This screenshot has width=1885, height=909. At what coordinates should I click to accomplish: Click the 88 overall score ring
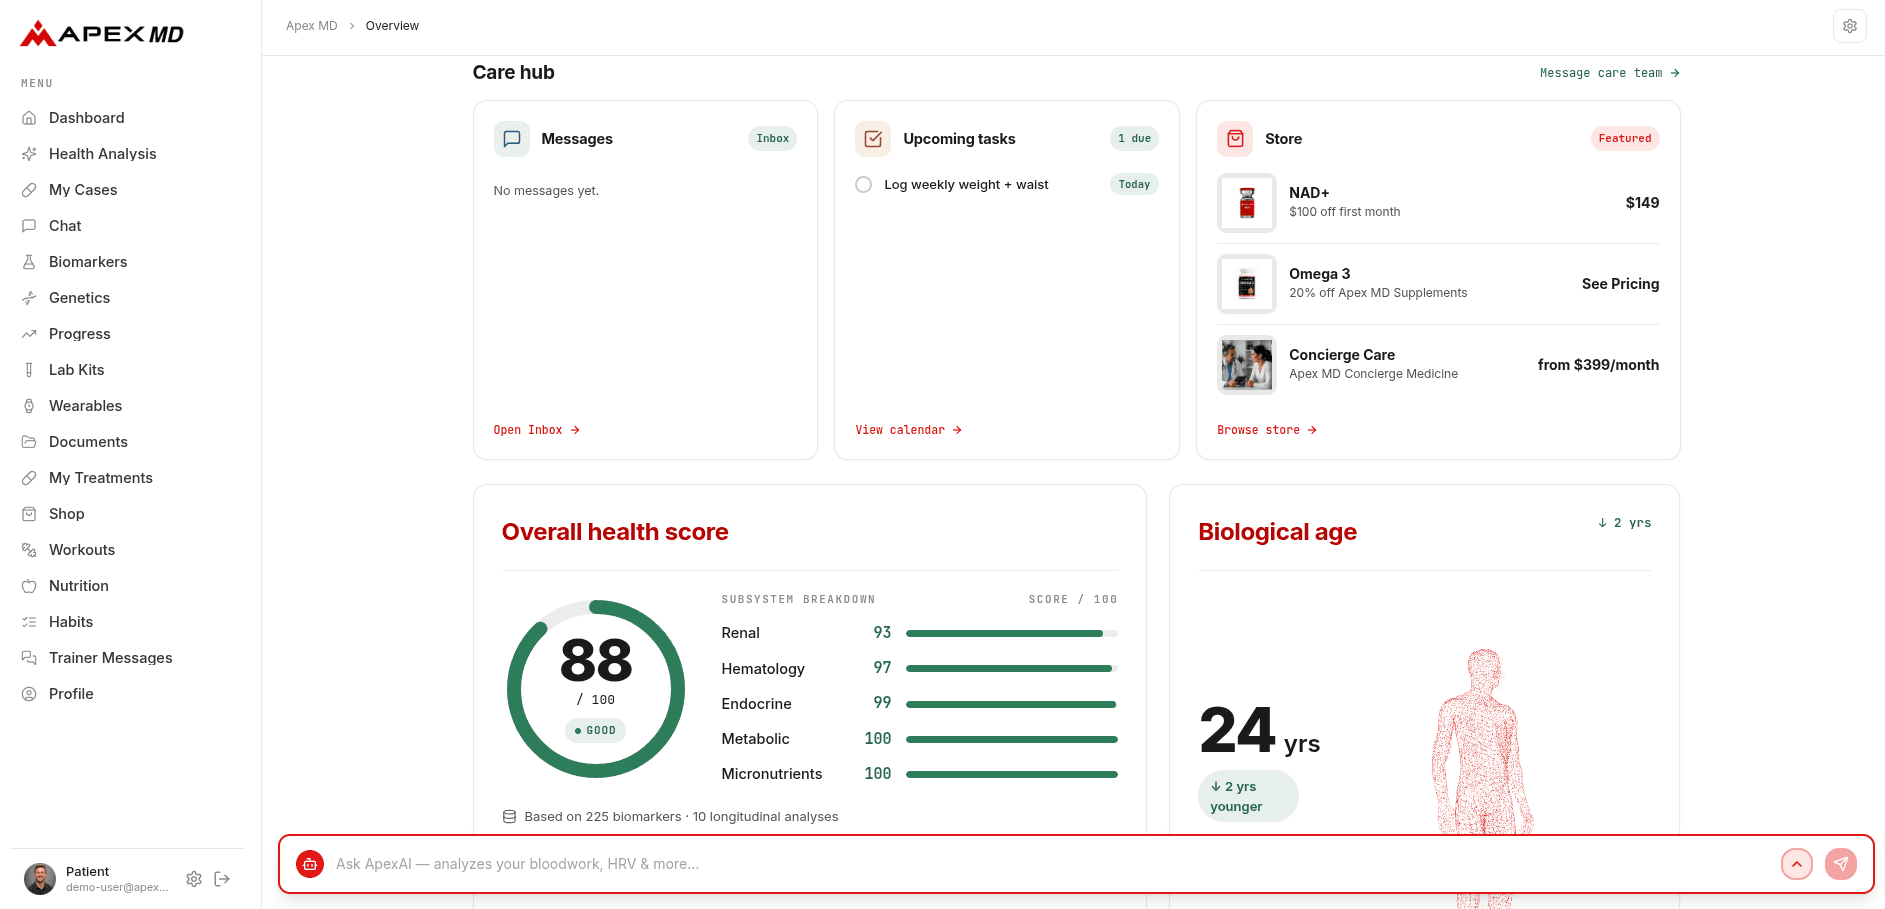tap(596, 689)
